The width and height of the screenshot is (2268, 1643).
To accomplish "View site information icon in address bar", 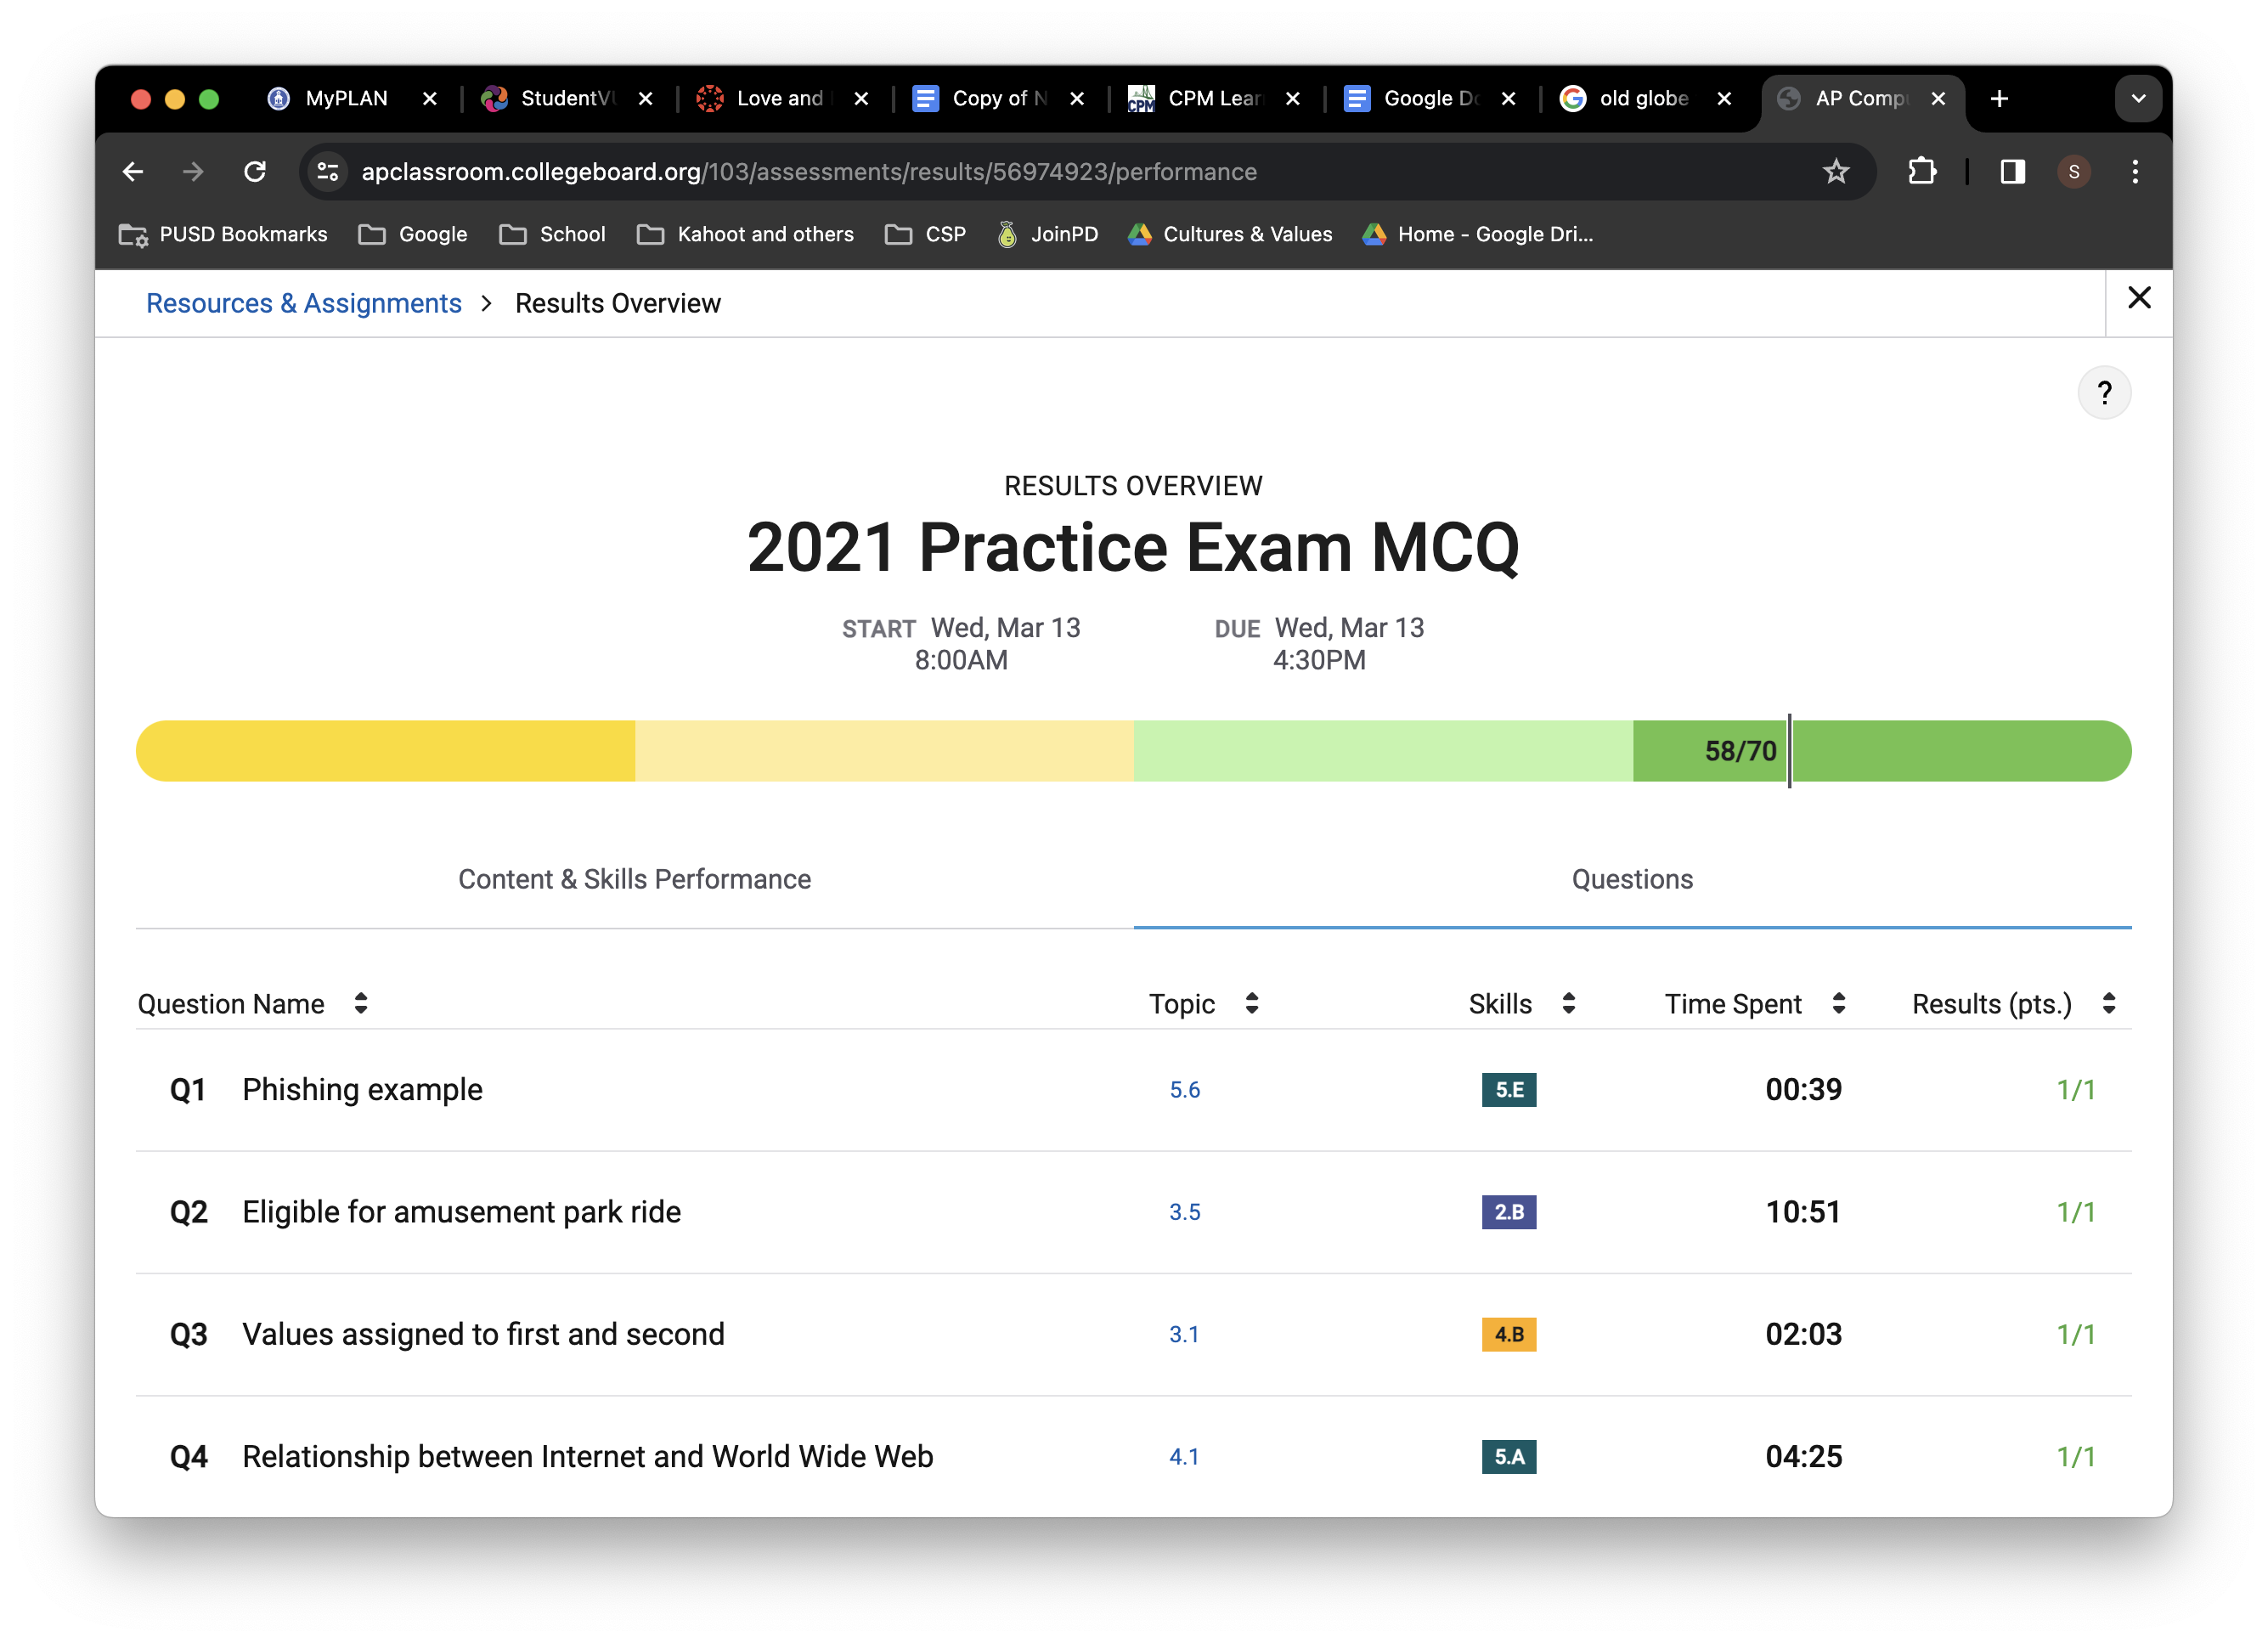I will point(328,172).
